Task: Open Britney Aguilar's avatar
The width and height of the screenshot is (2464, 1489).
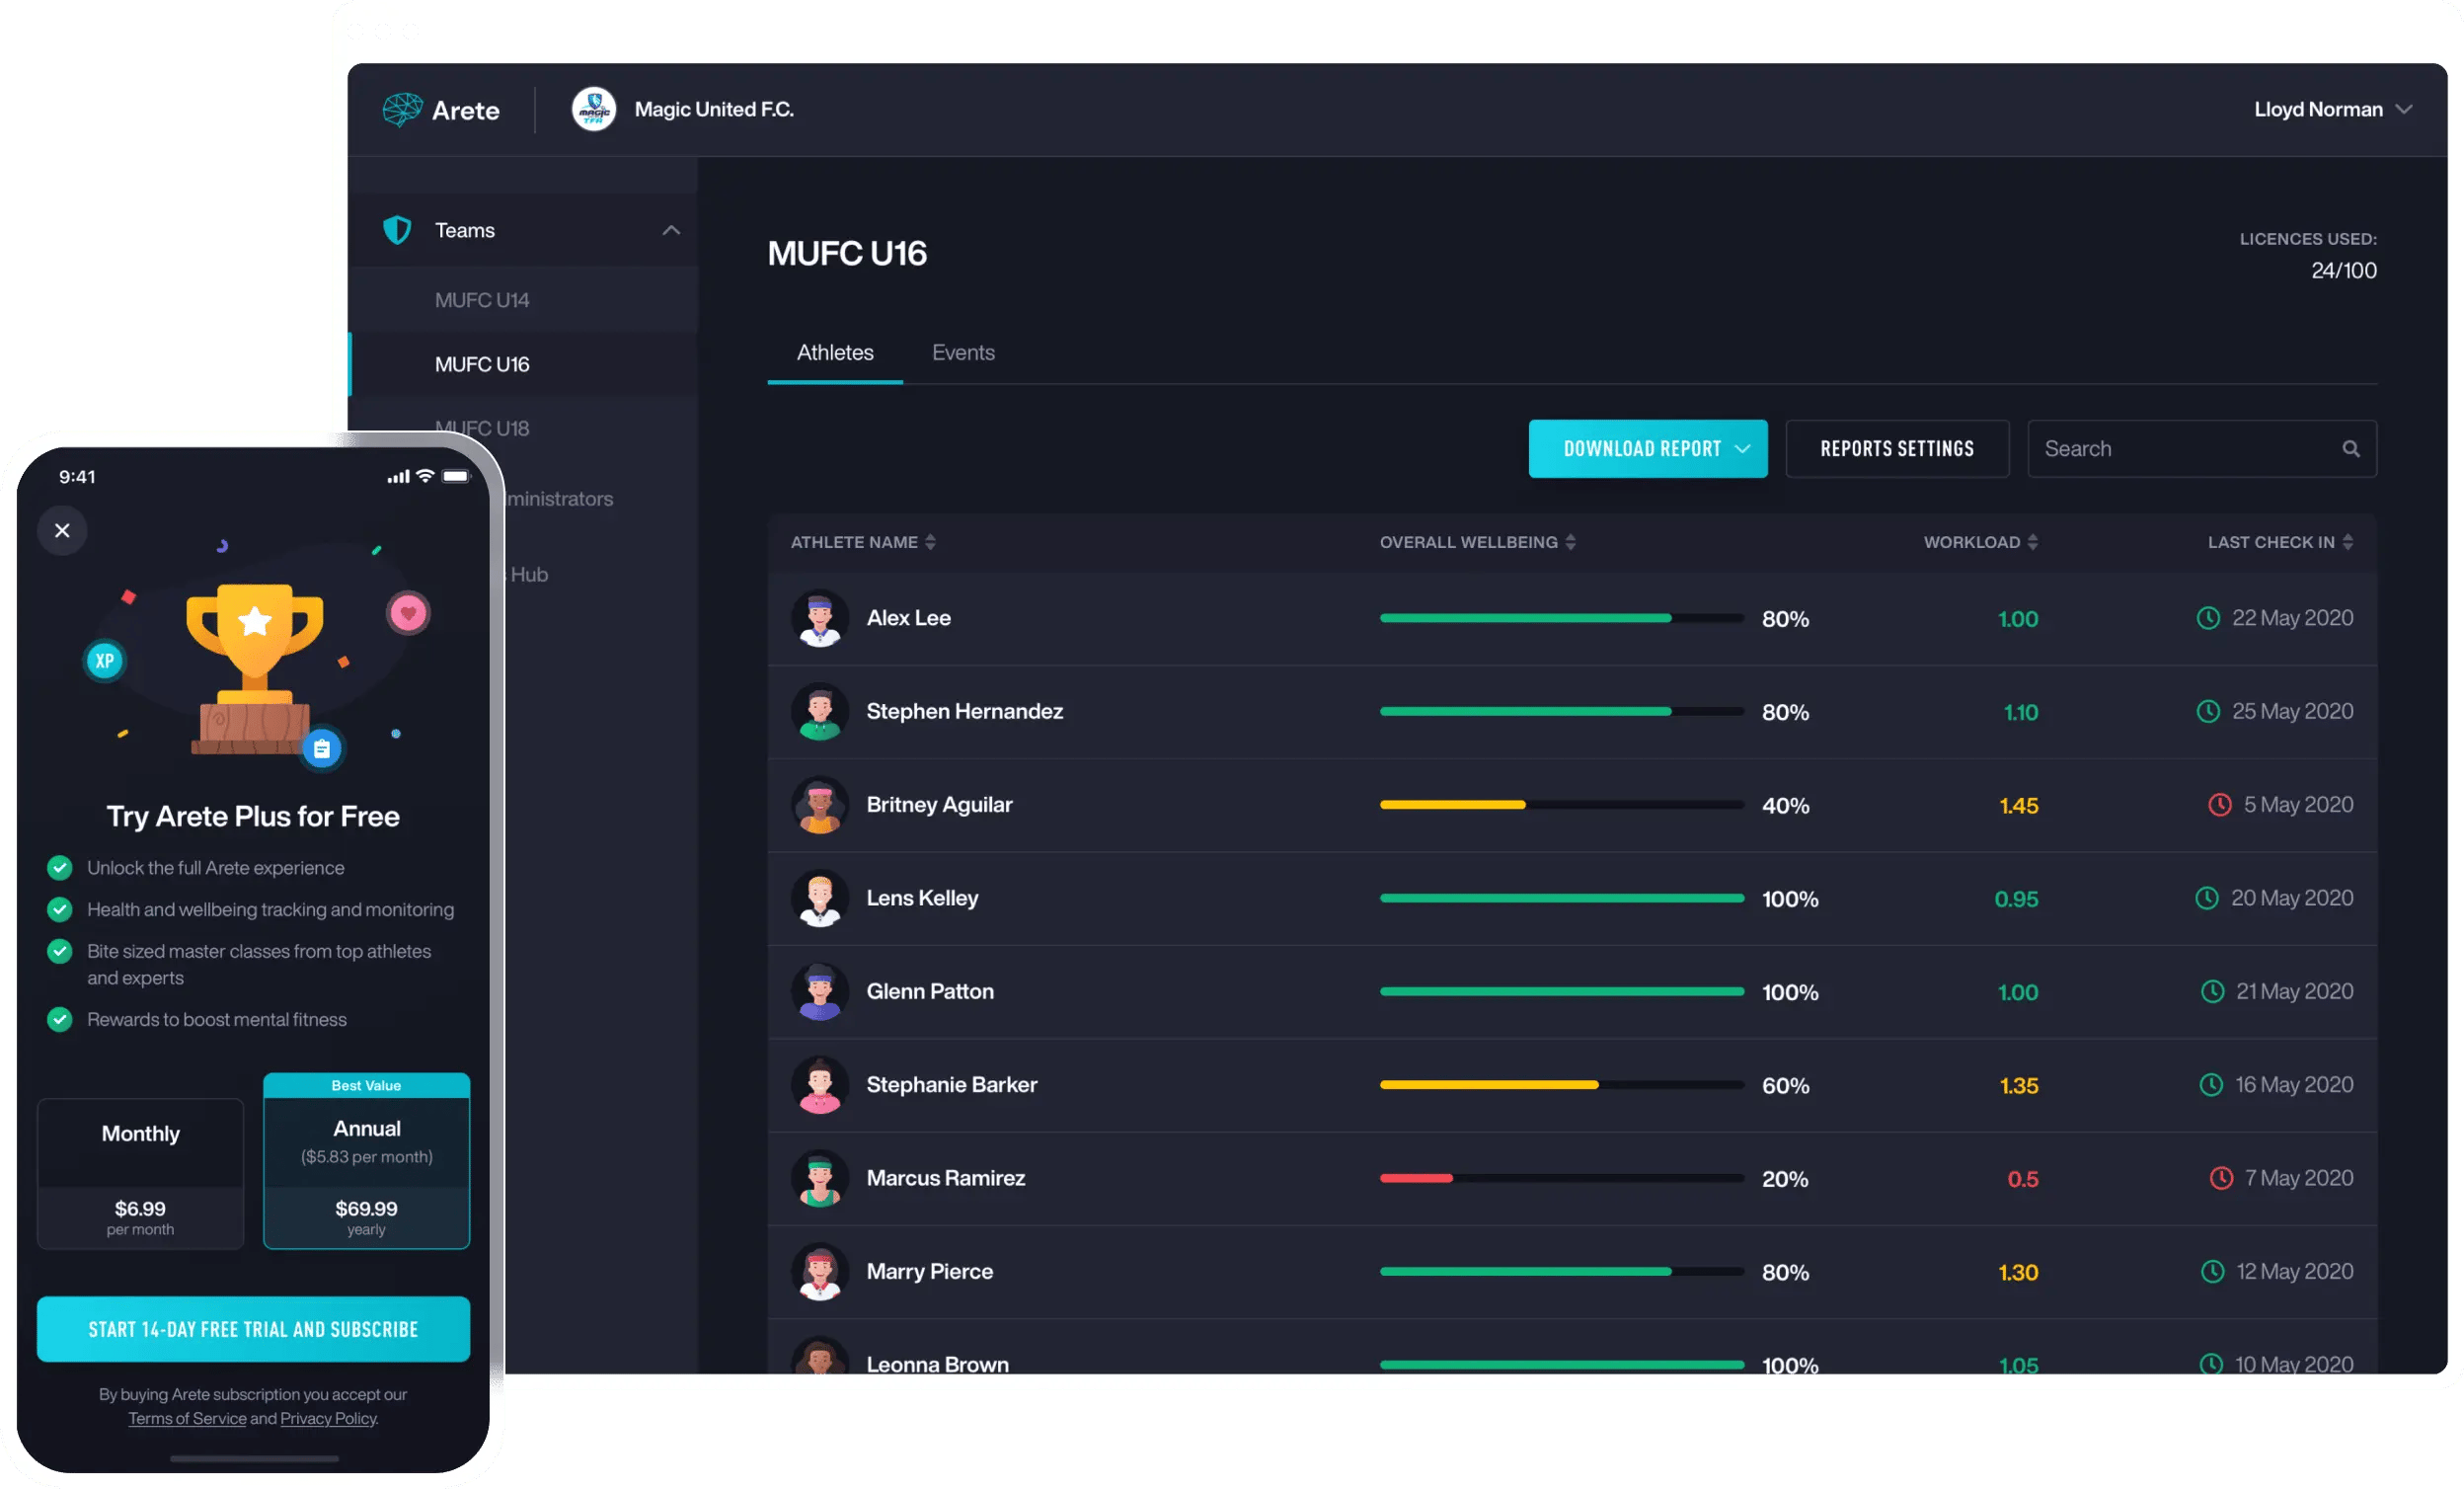Action: (820, 805)
